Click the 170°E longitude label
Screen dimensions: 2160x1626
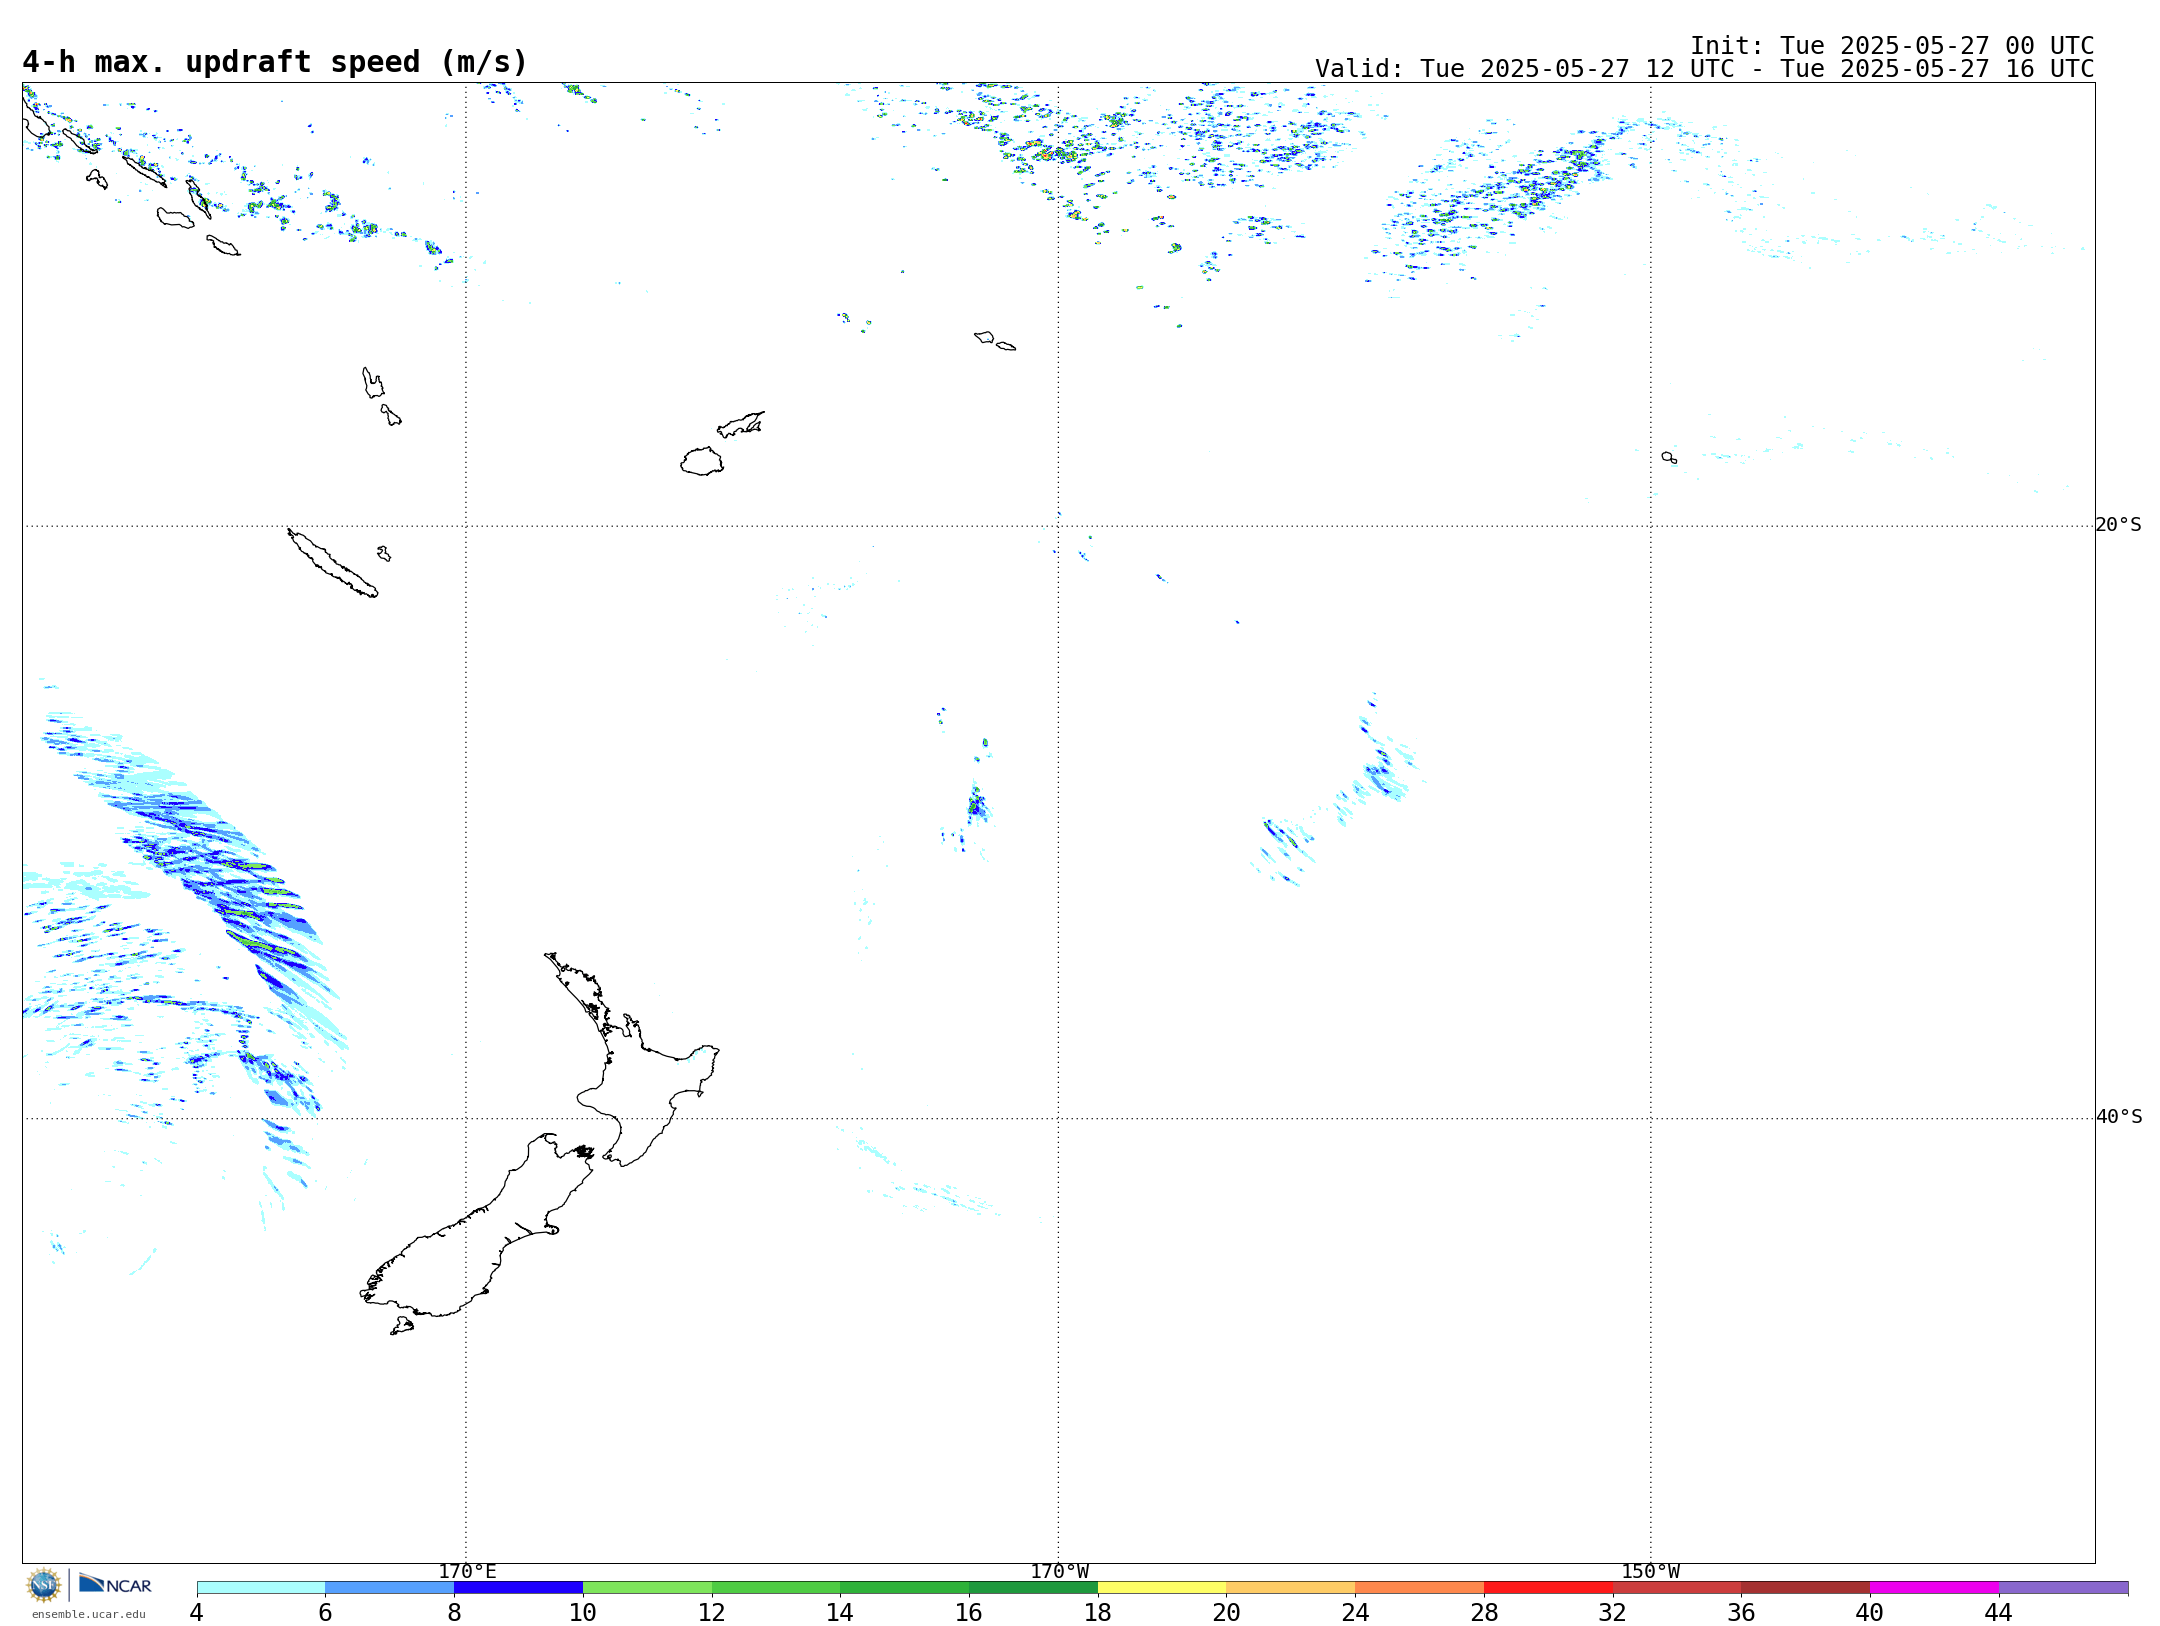coord(467,1572)
